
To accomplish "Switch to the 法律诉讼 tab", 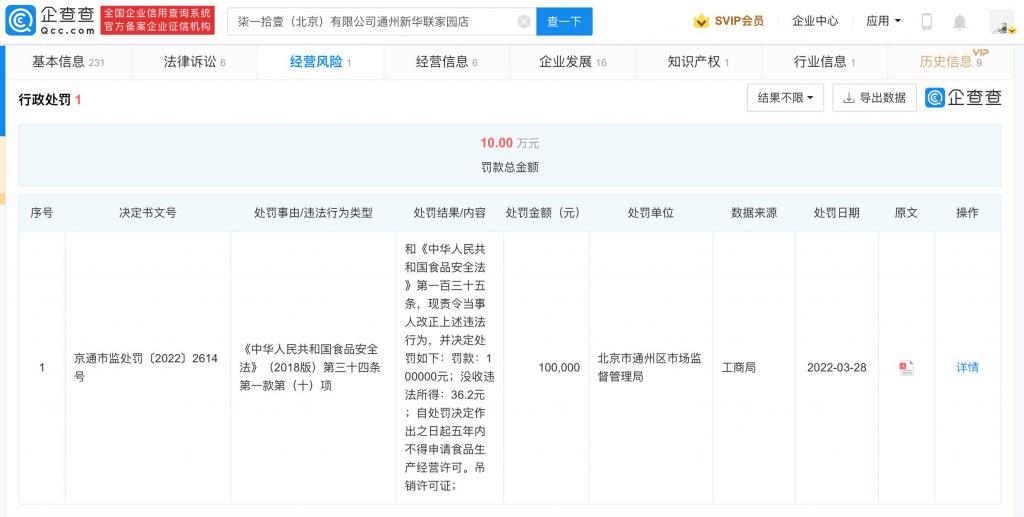I will (194, 62).
